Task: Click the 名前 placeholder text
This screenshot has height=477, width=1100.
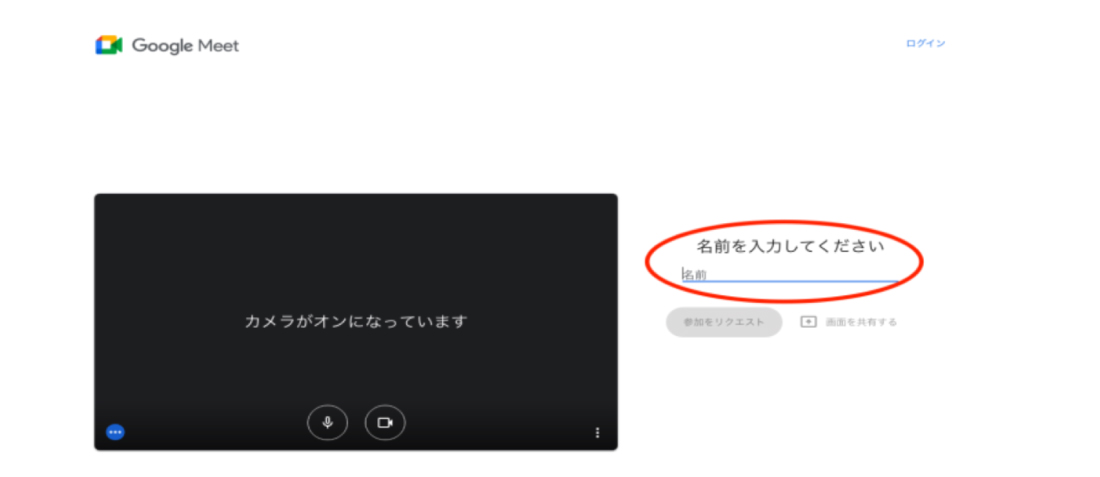Action: tap(695, 275)
